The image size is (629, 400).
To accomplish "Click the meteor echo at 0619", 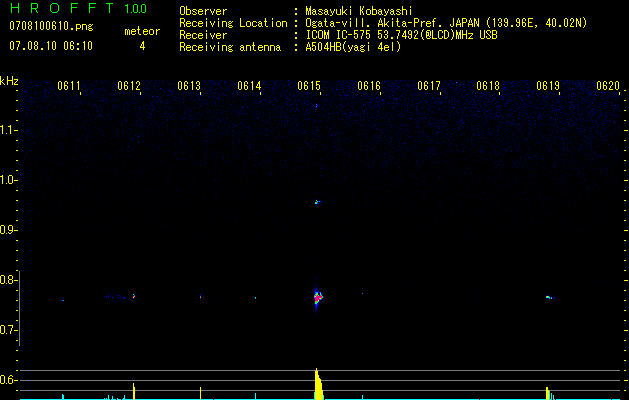I will coord(549,297).
